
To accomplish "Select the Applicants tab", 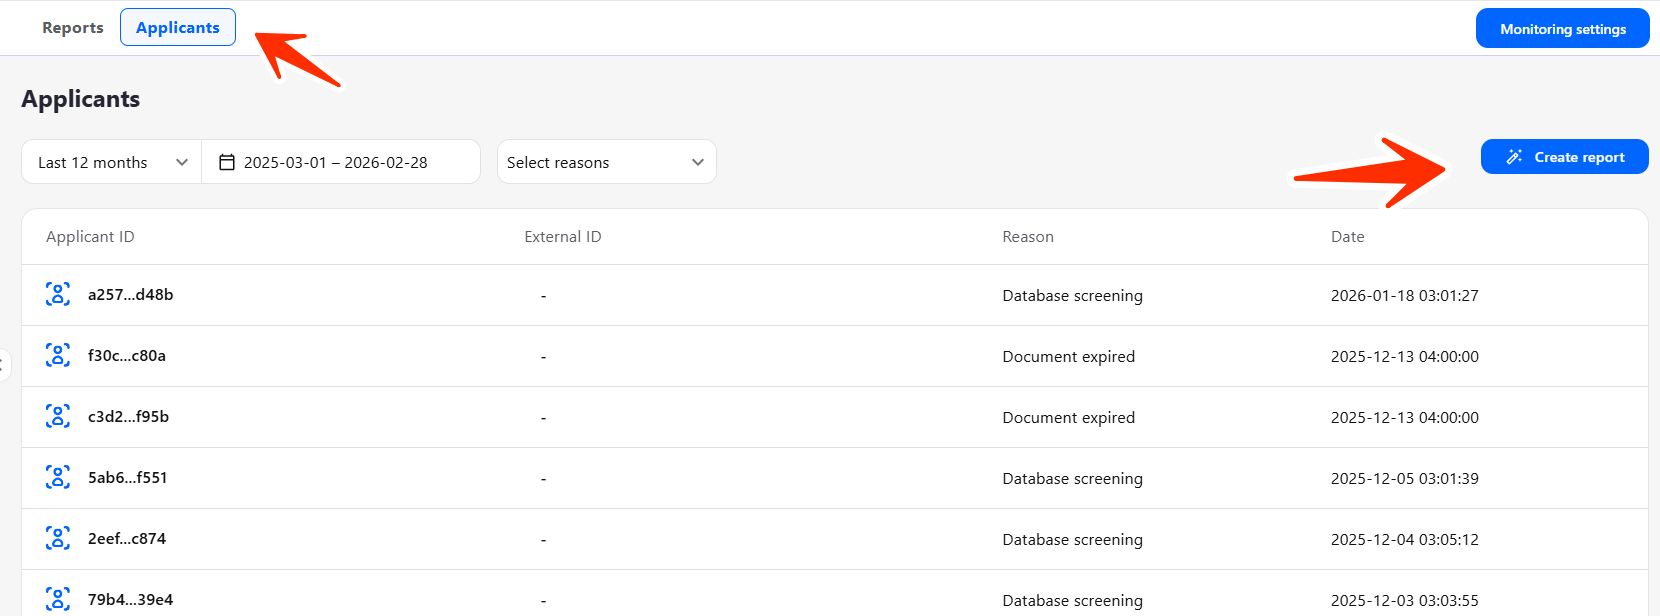I will tap(178, 28).
